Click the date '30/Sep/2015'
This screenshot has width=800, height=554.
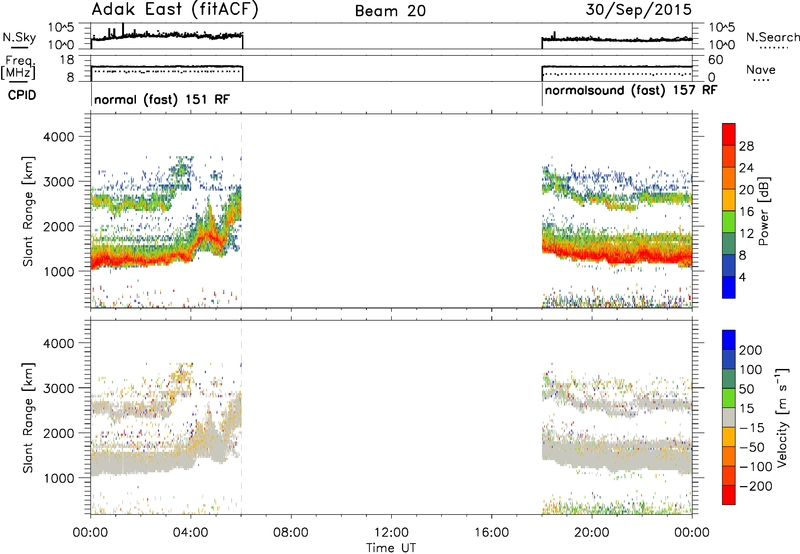click(x=638, y=9)
